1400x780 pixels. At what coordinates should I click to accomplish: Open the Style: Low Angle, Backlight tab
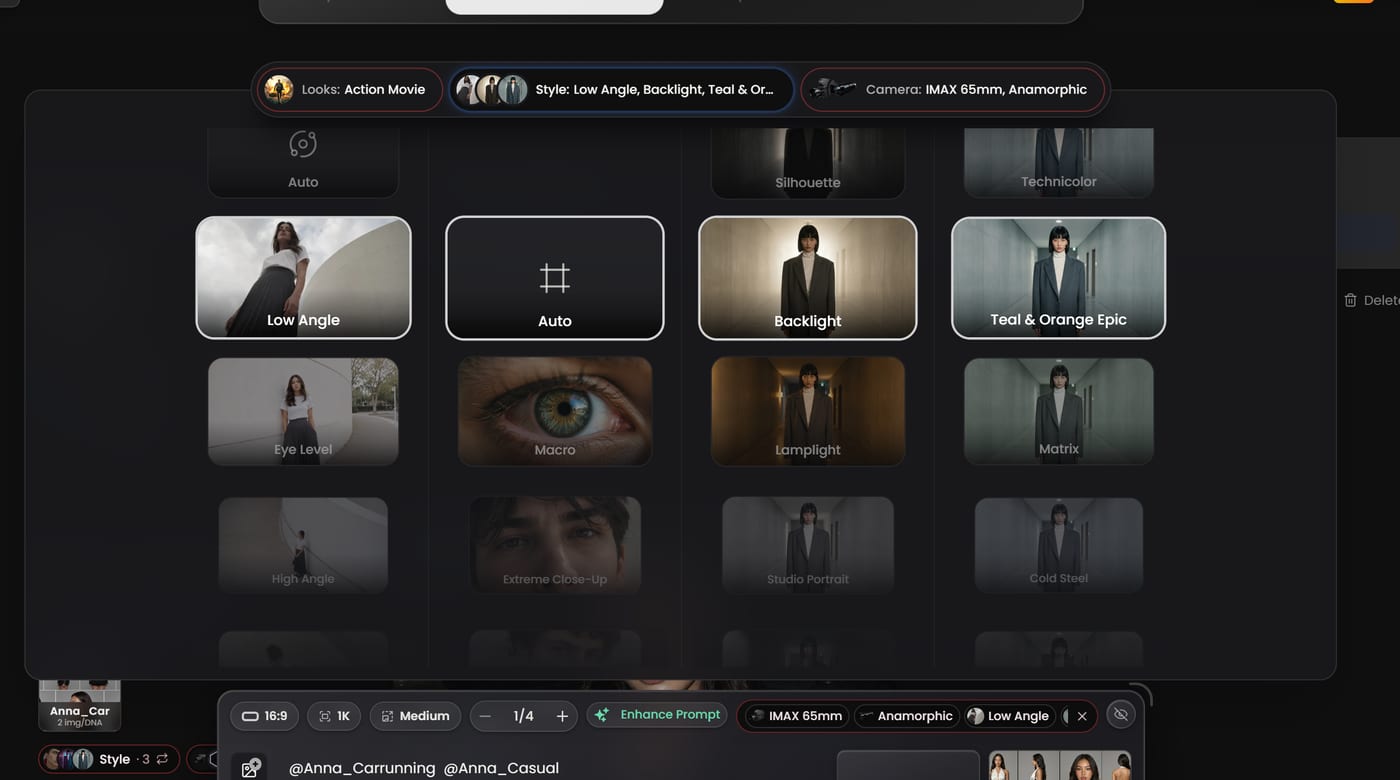[x=621, y=90]
